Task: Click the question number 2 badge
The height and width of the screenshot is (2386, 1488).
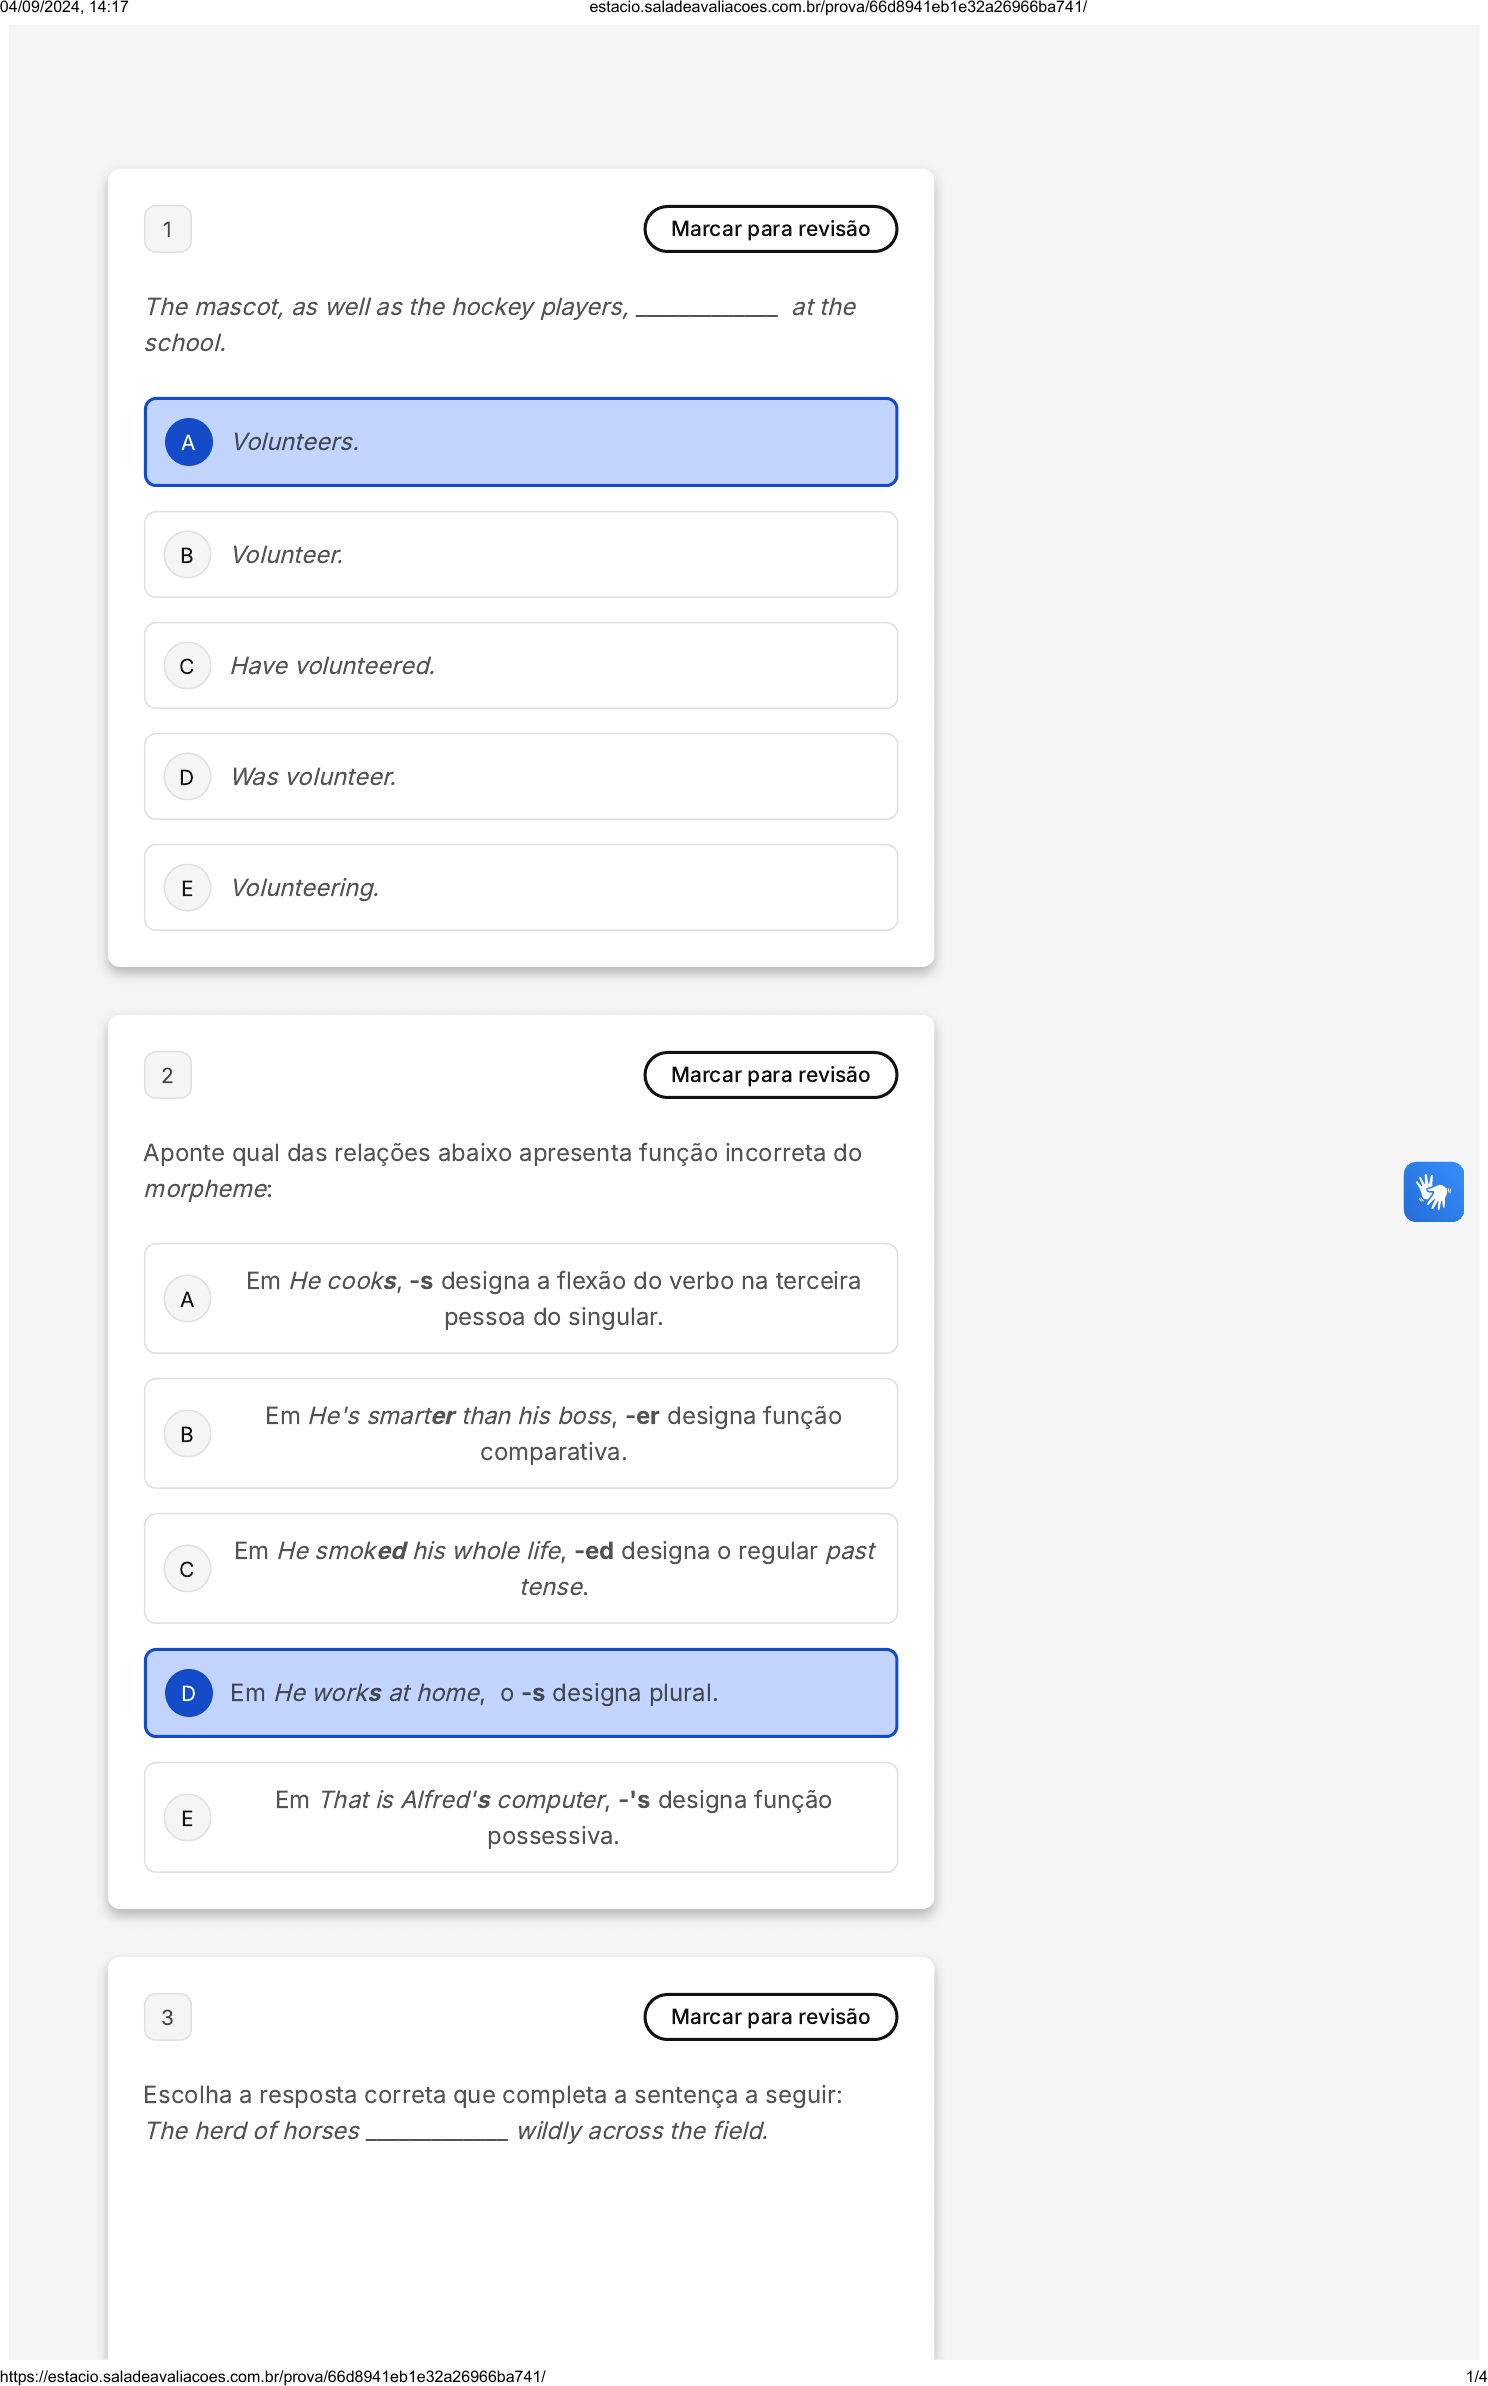Action: 168,1075
